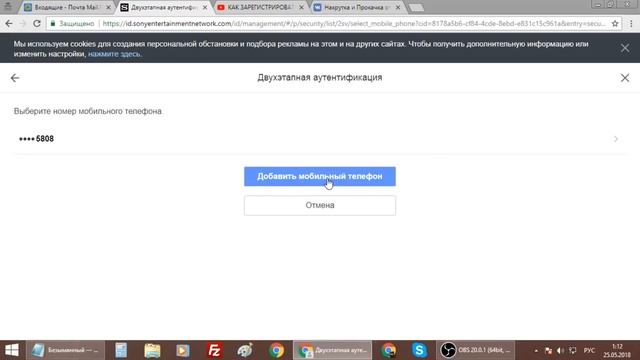Open the OBS 20.0.1 taskbar window
Viewport: 640px width, 360px height.
(x=476, y=350)
